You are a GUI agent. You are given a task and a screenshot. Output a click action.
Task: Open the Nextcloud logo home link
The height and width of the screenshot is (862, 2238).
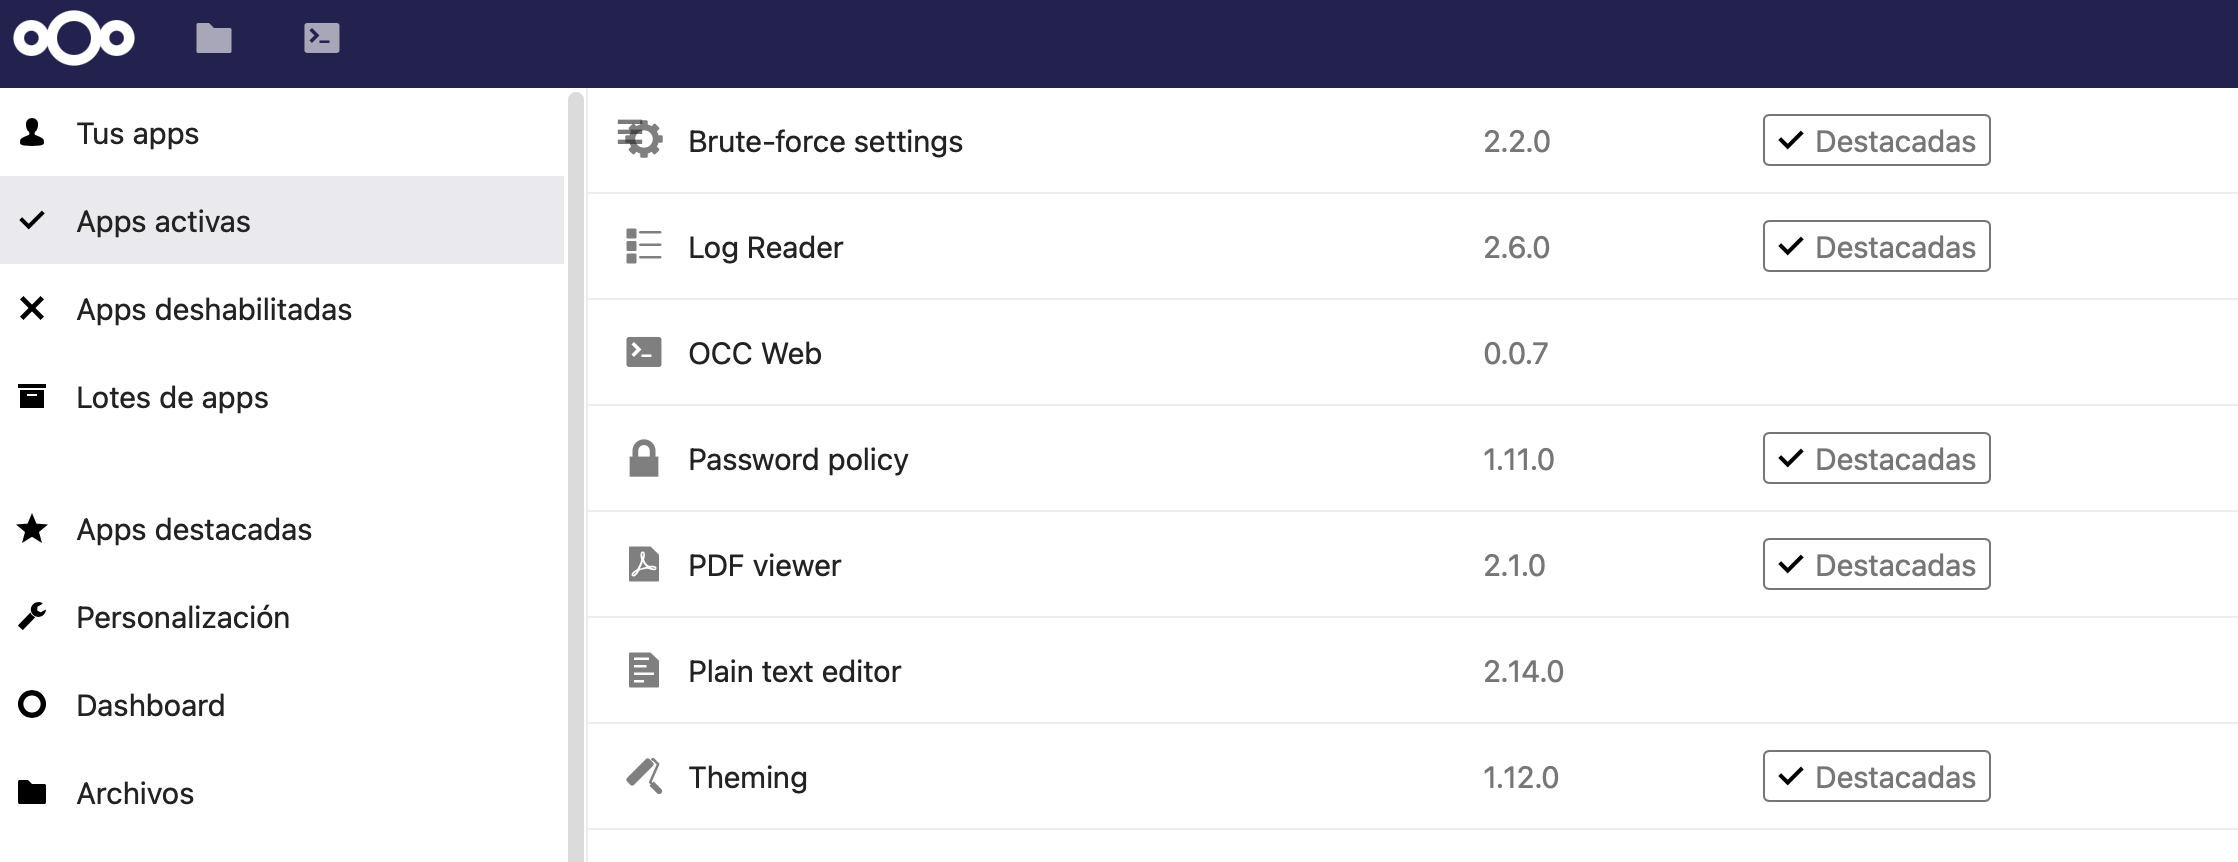tap(74, 39)
